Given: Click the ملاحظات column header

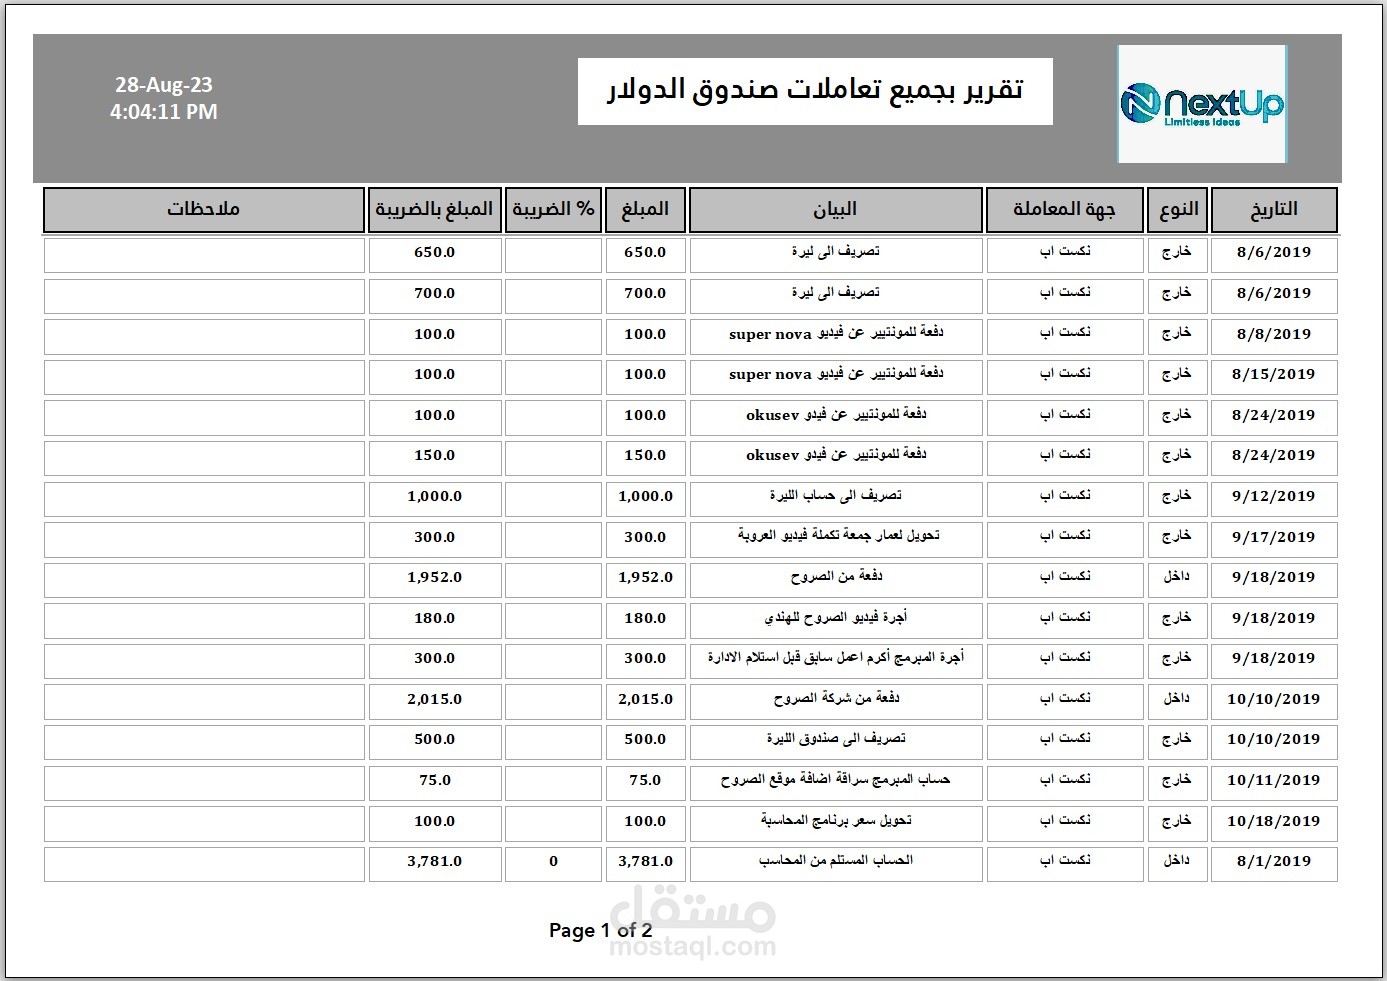Looking at the screenshot, I should (204, 210).
